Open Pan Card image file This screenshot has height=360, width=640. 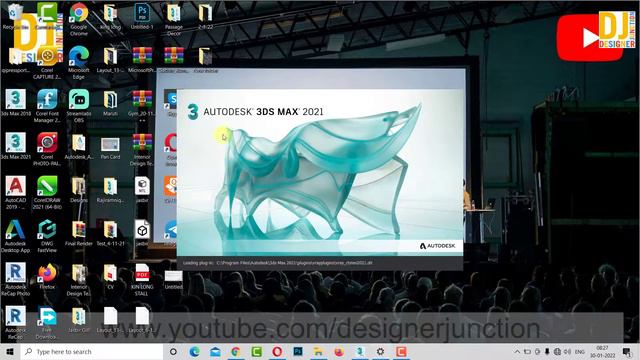pyautogui.click(x=110, y=148)
